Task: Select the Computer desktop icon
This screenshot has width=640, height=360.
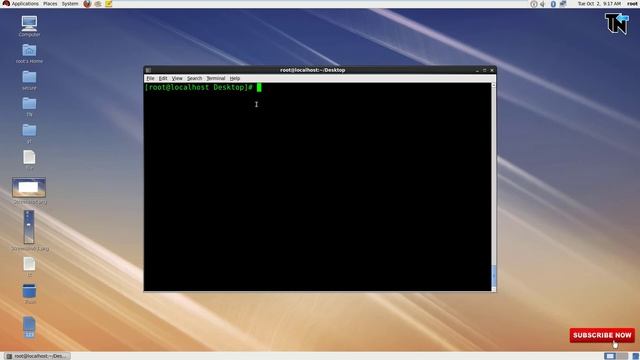Action: point(29,26)
